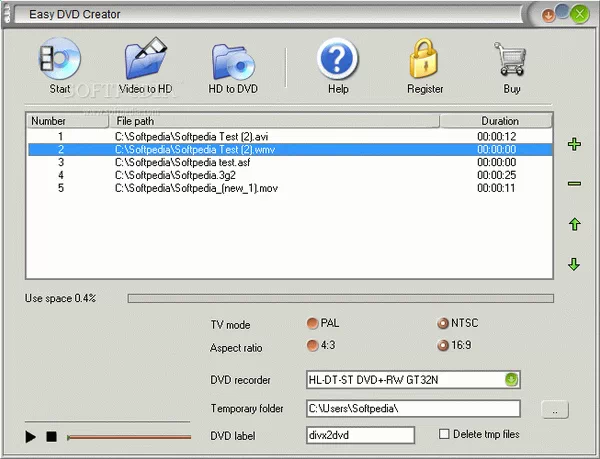Choose 16:9 aspect ratio
Image resolution: width=600 pixels, height=459 pixels.
pyautogui.click(x=443, y=346)
